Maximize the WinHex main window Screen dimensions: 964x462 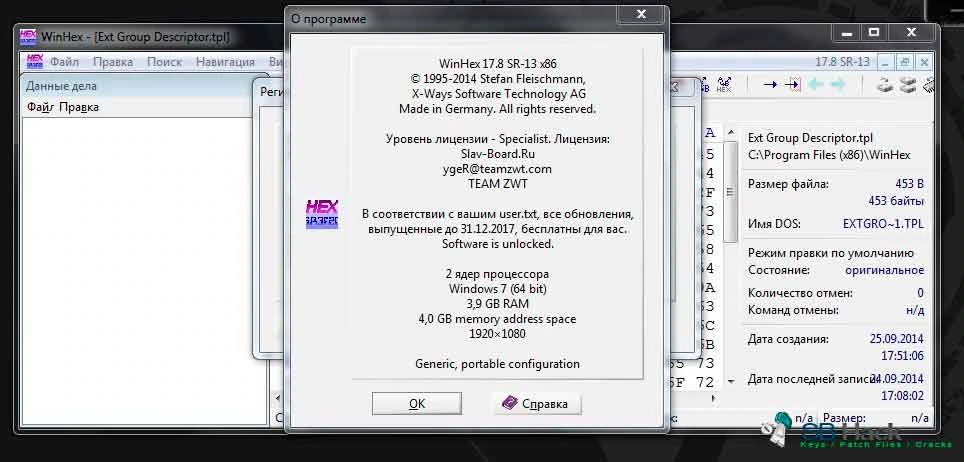tap(874, 32)
